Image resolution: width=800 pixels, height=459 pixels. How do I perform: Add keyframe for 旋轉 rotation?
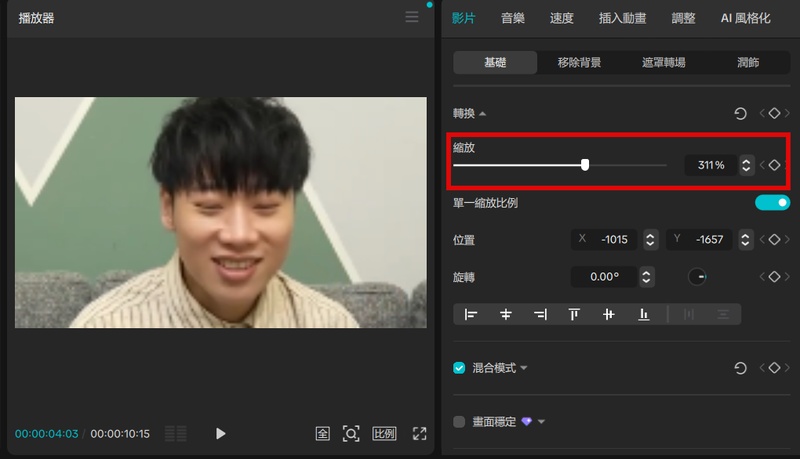point(774,276)
